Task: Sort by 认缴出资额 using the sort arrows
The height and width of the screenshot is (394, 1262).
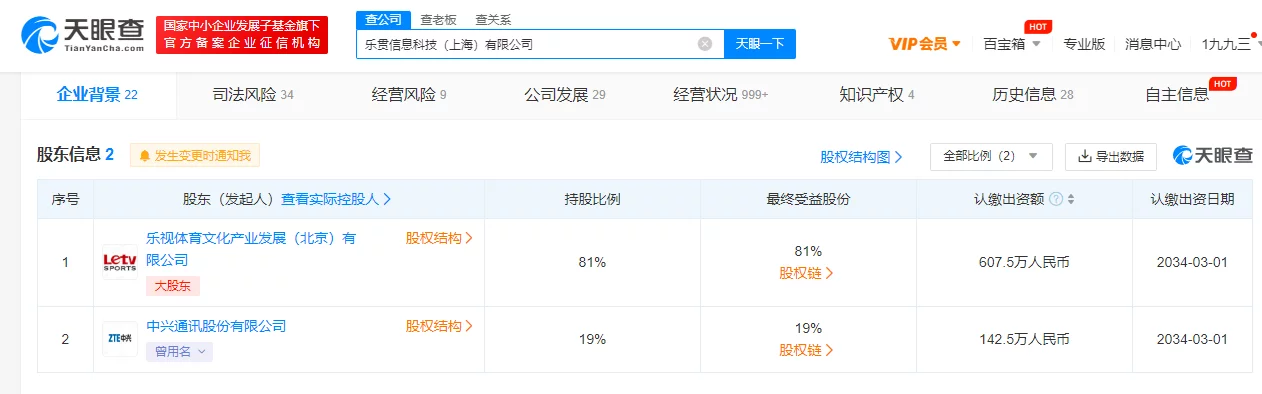Action: click(1071, 199)
